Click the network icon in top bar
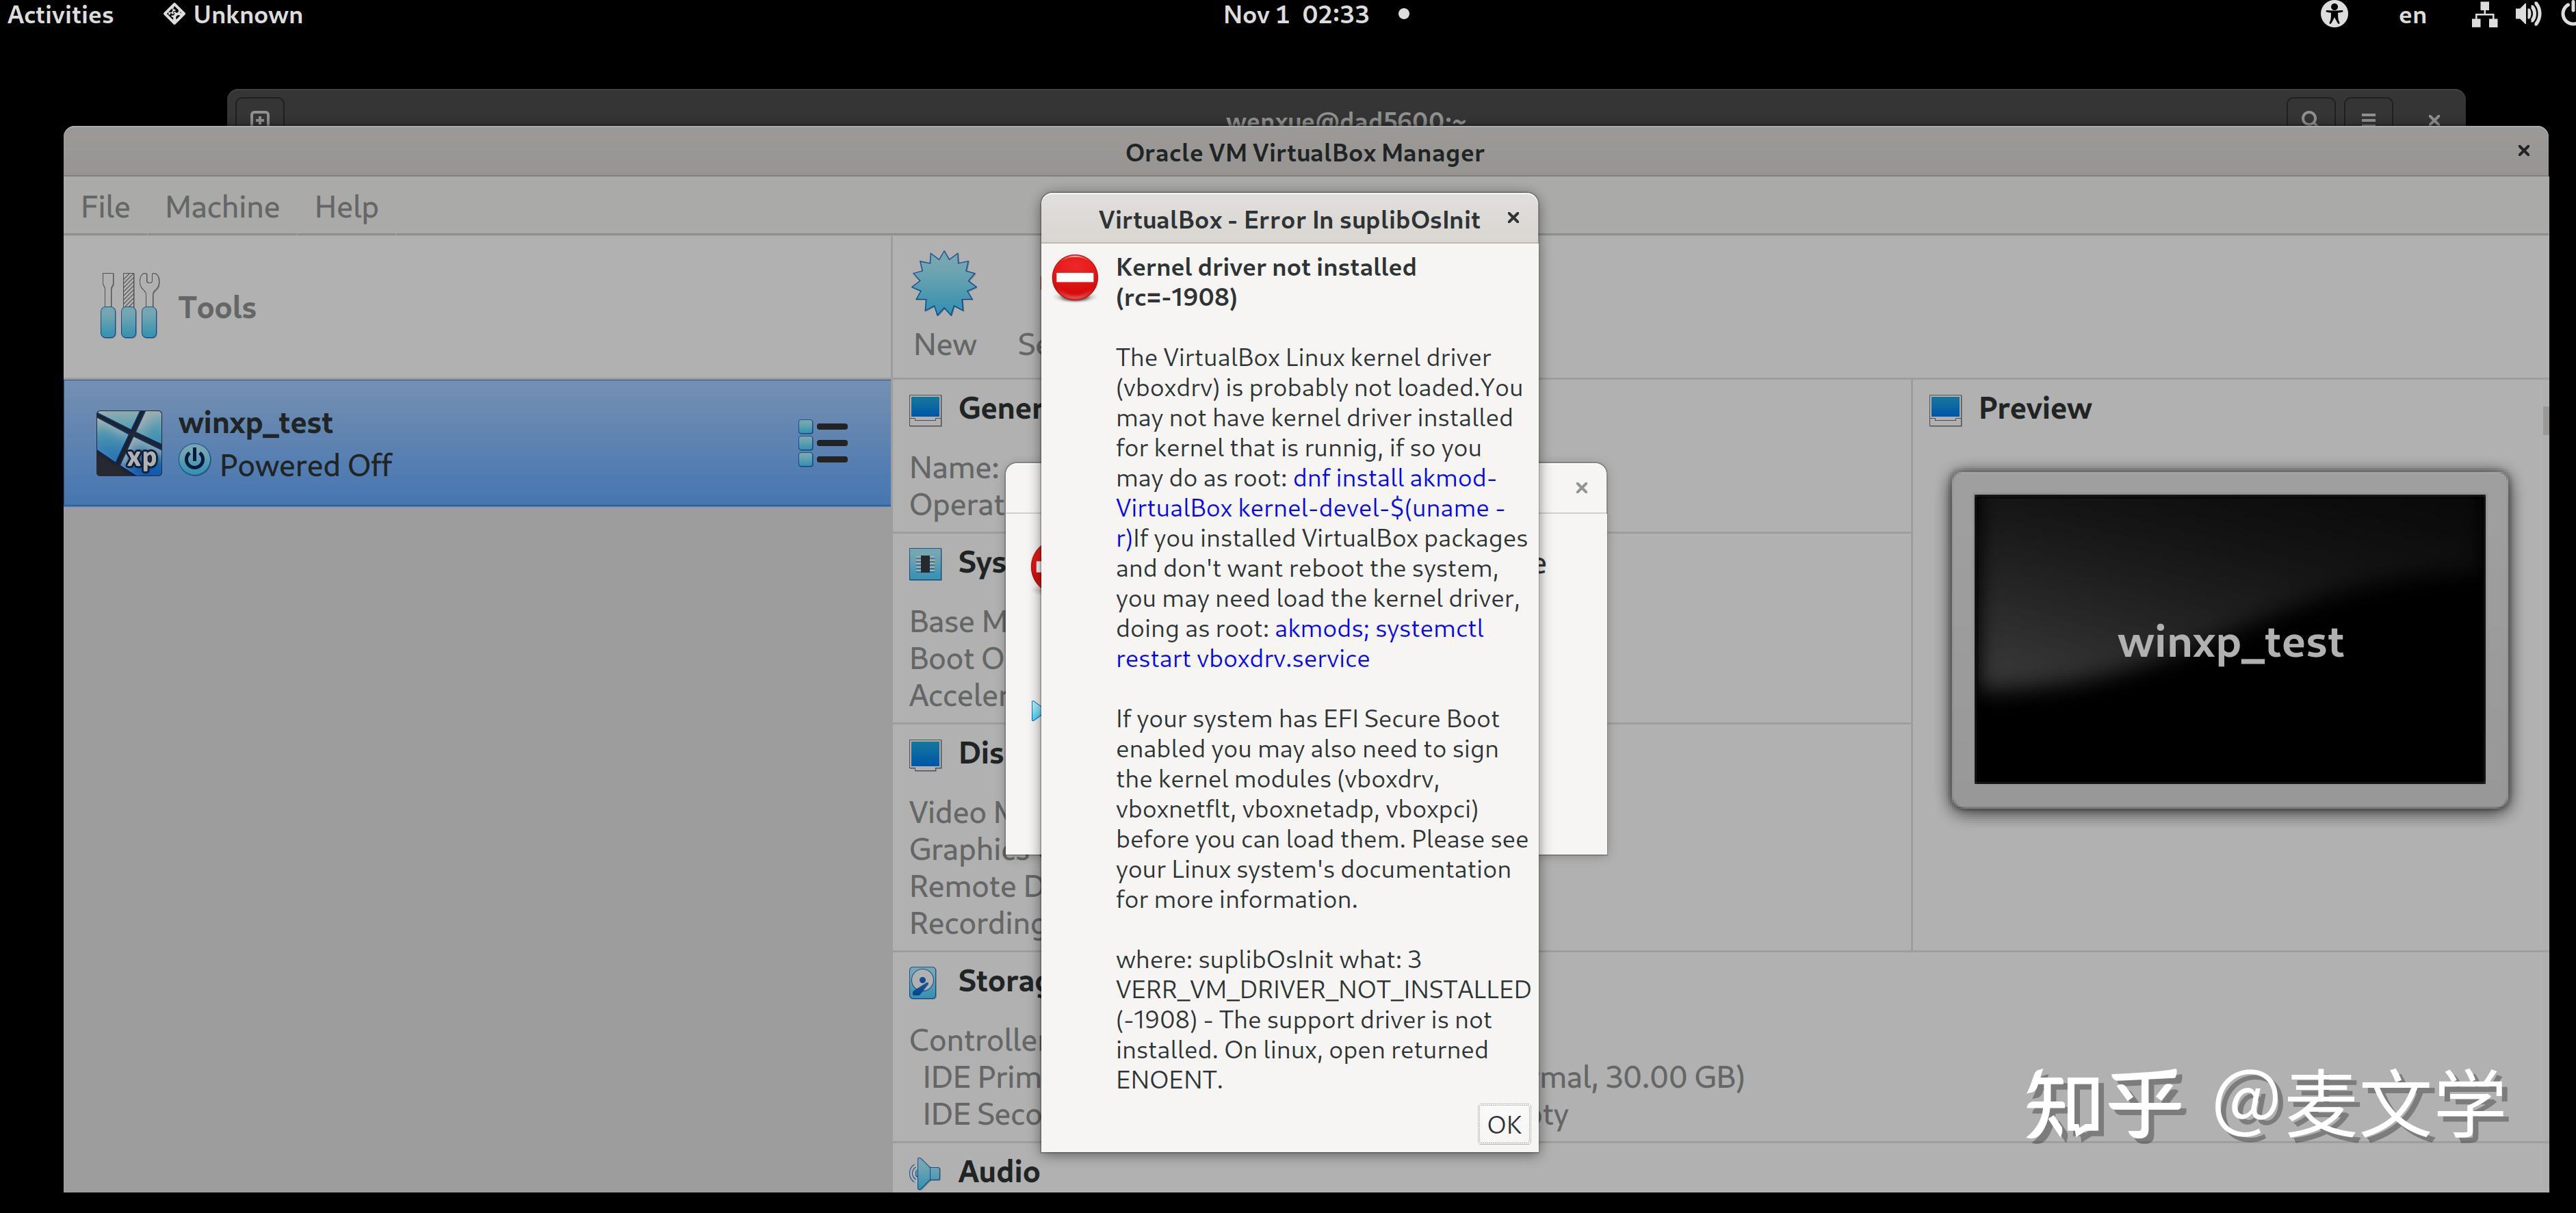The width and height of the screenshot is (2576, 1213). tap(2483, 15)
